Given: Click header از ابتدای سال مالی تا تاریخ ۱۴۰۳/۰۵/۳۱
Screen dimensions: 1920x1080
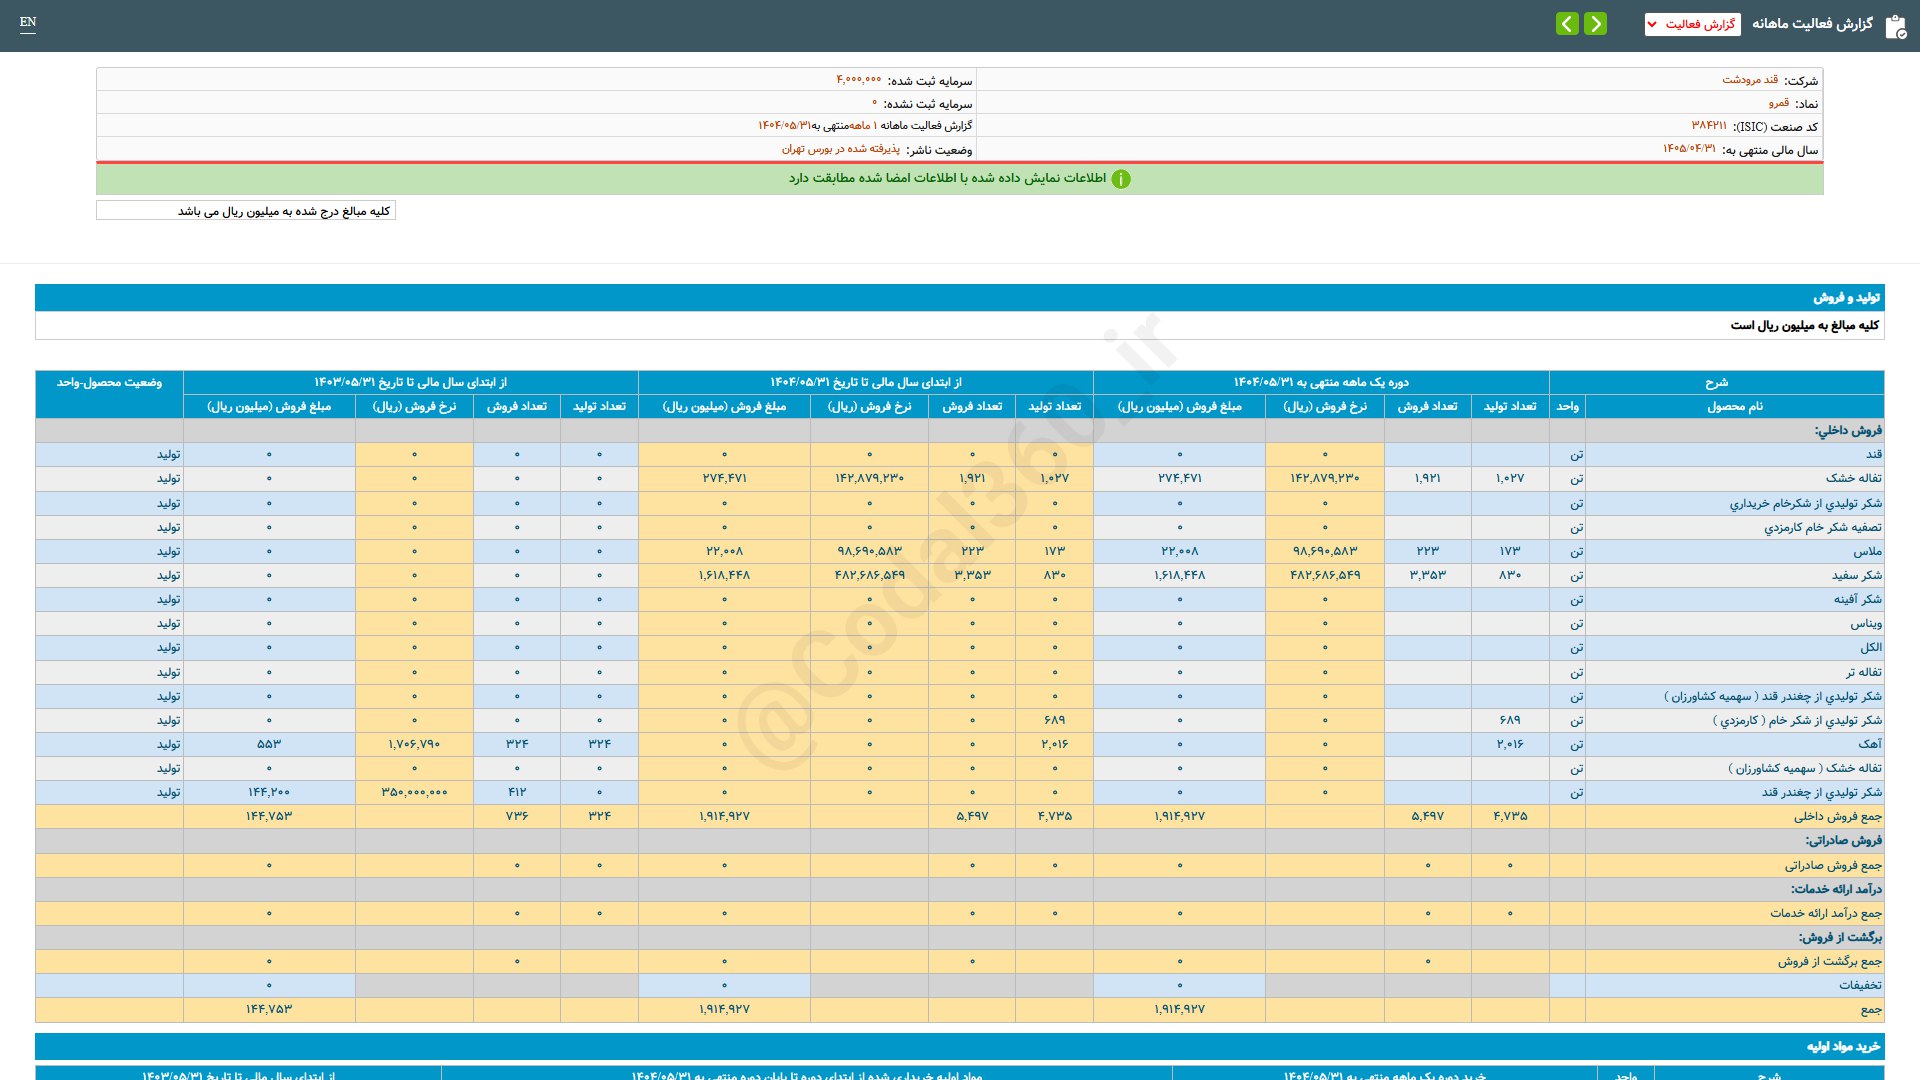Looking at the screenshot, I should click(411, 382).
